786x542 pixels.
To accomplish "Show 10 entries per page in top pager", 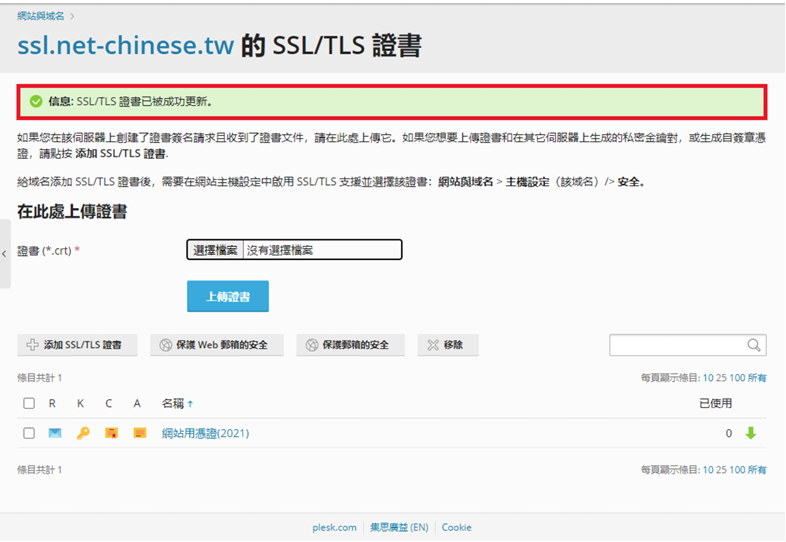I will (708, 378).
